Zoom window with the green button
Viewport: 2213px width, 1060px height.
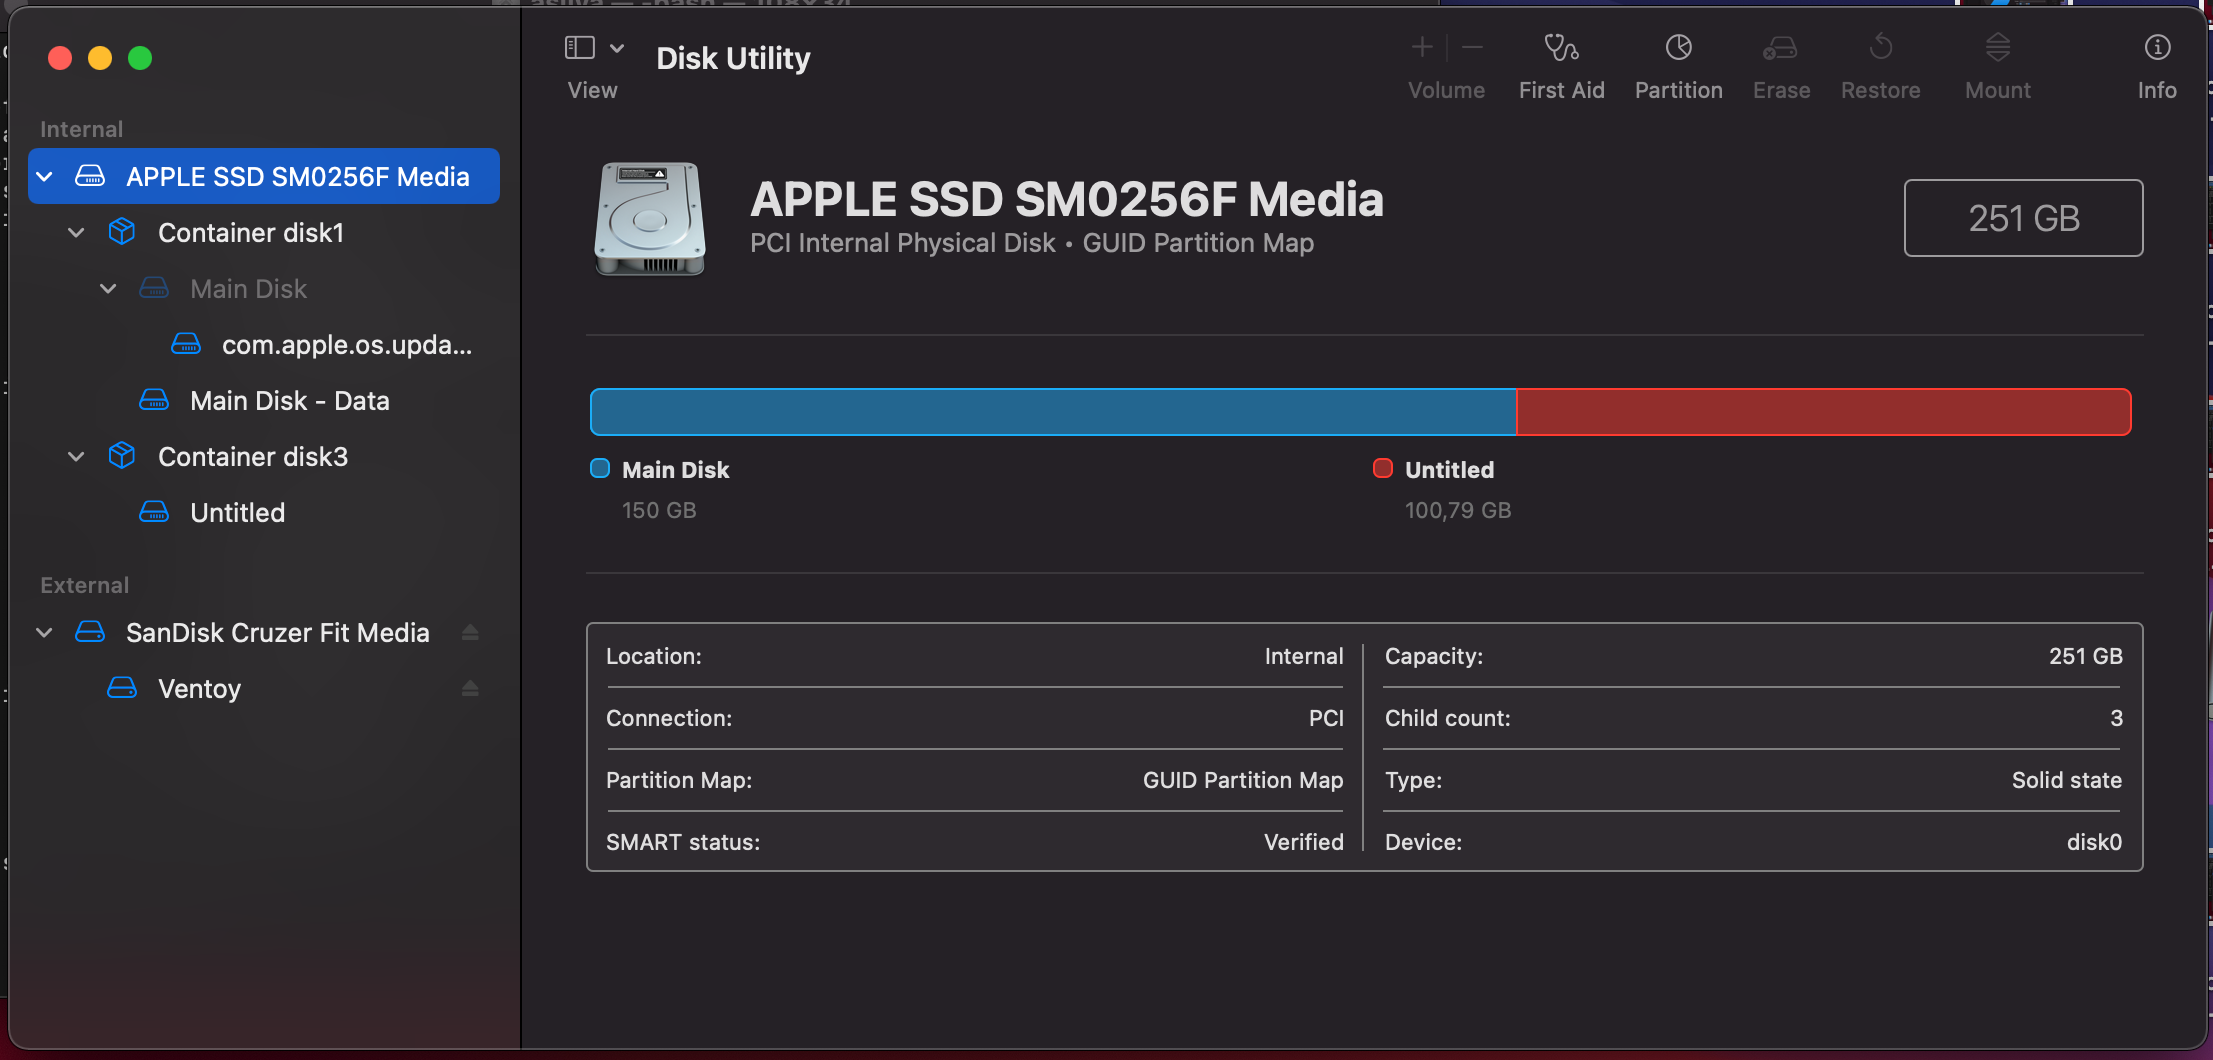pos(140,58)
